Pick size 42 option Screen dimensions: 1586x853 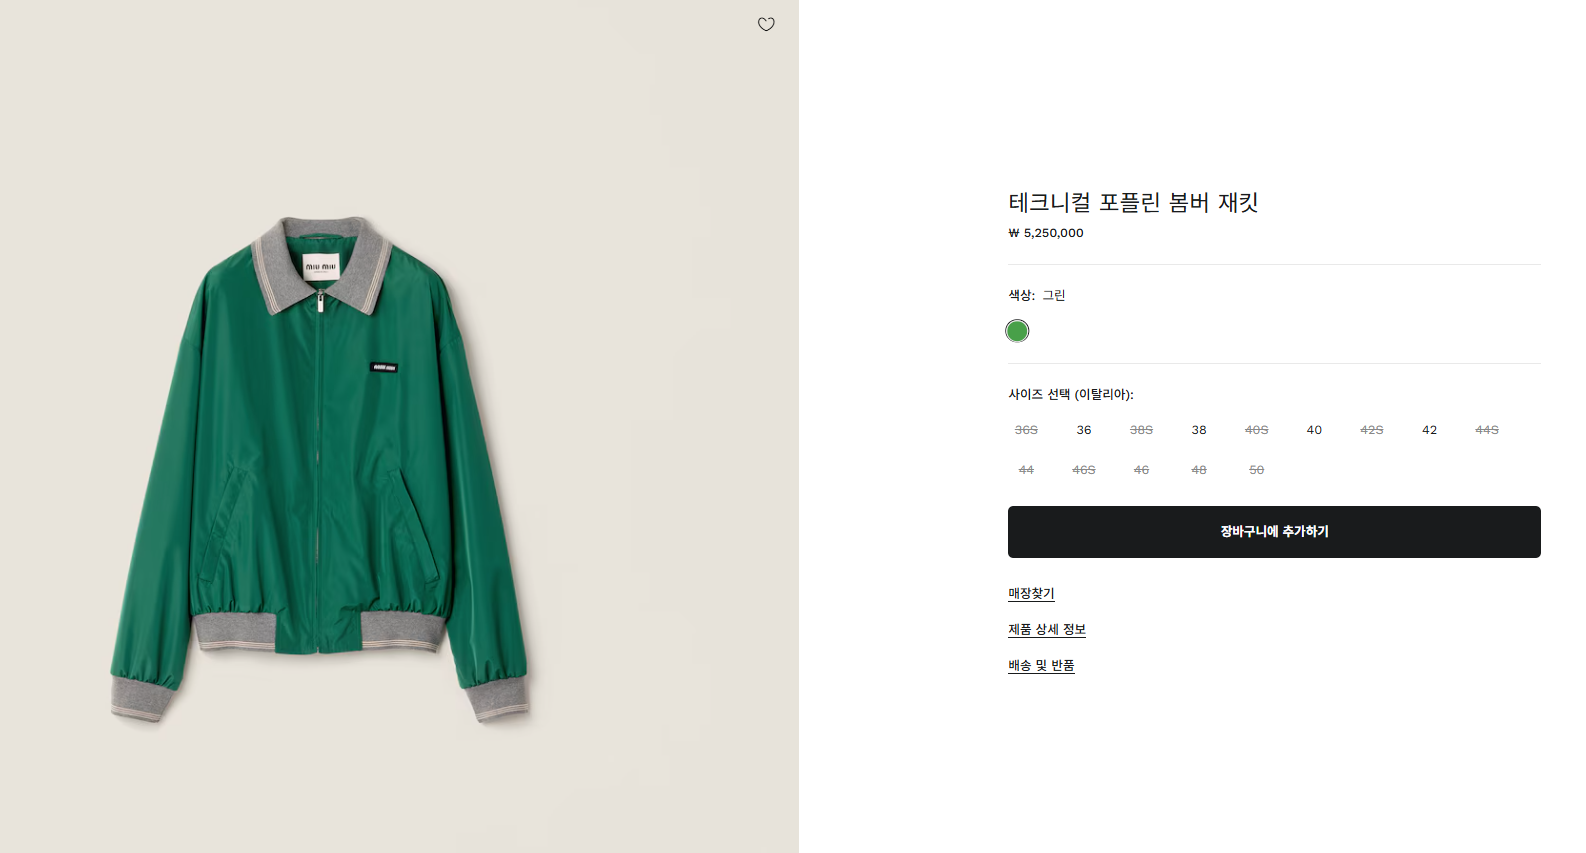1429,430
